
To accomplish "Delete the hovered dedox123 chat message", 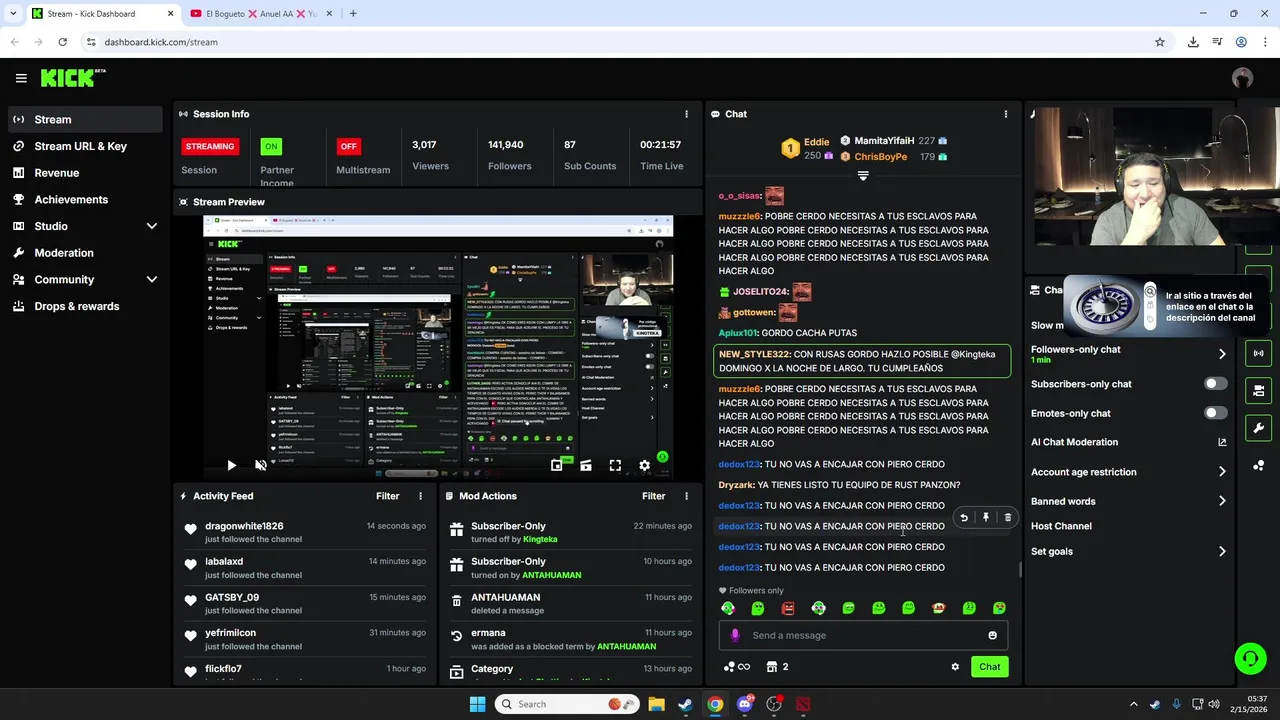I will pyautogui.click(x=1007, y=518).
